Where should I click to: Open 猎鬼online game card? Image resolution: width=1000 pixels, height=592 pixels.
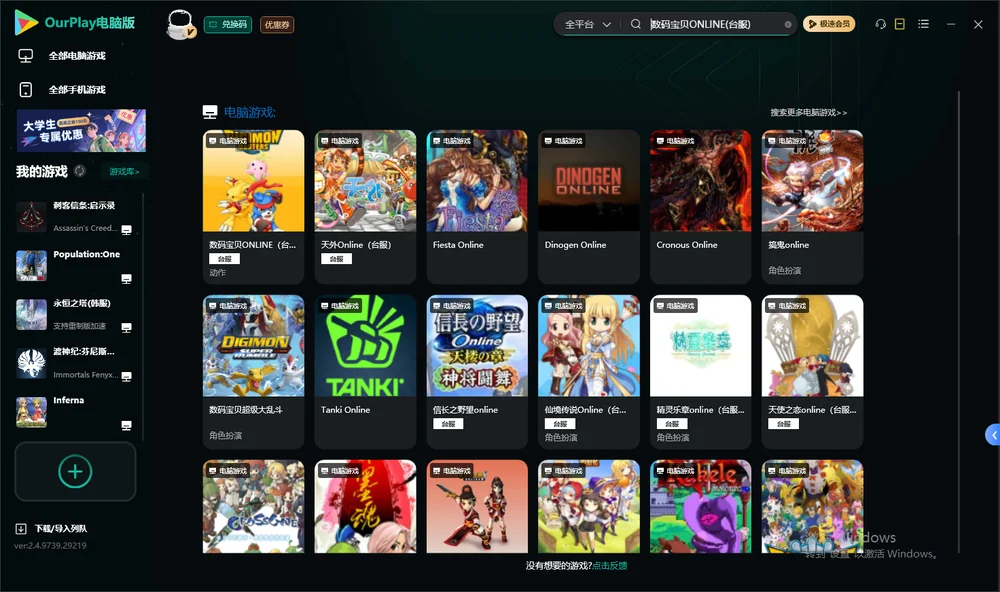tap(812, 207)
